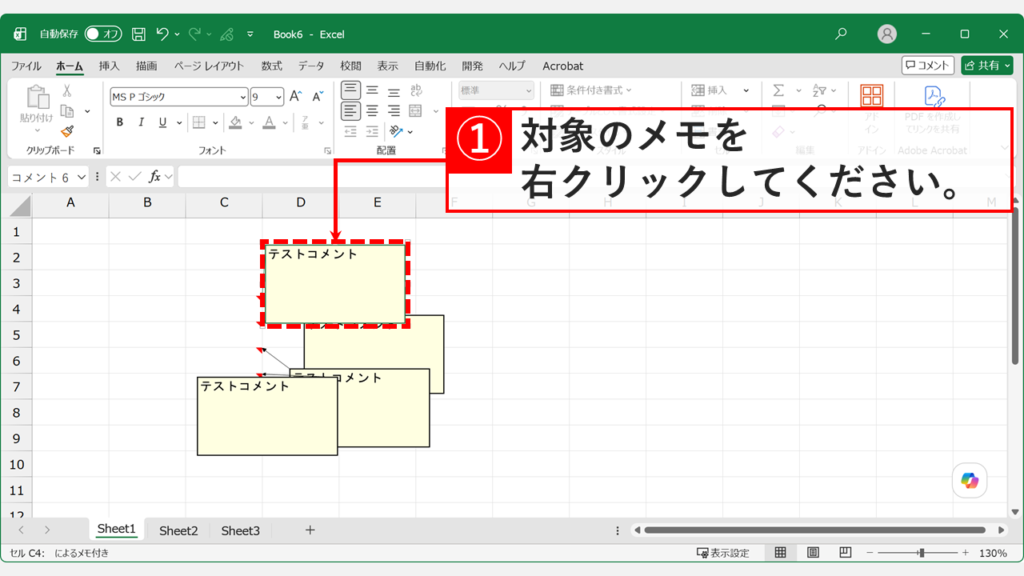Add a new sheet with plus button
The height and width of the screenshot is (576, 1024).
pos(310,530)
